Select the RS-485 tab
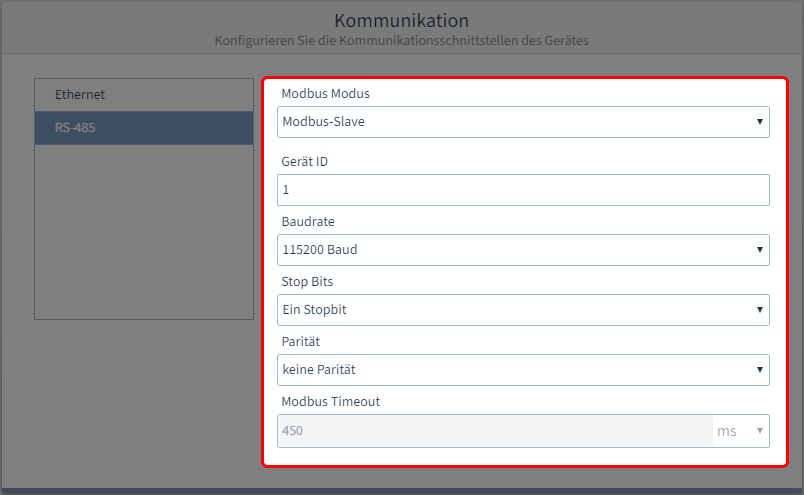Viewport: 804px width, 495px height. (144, 128)
